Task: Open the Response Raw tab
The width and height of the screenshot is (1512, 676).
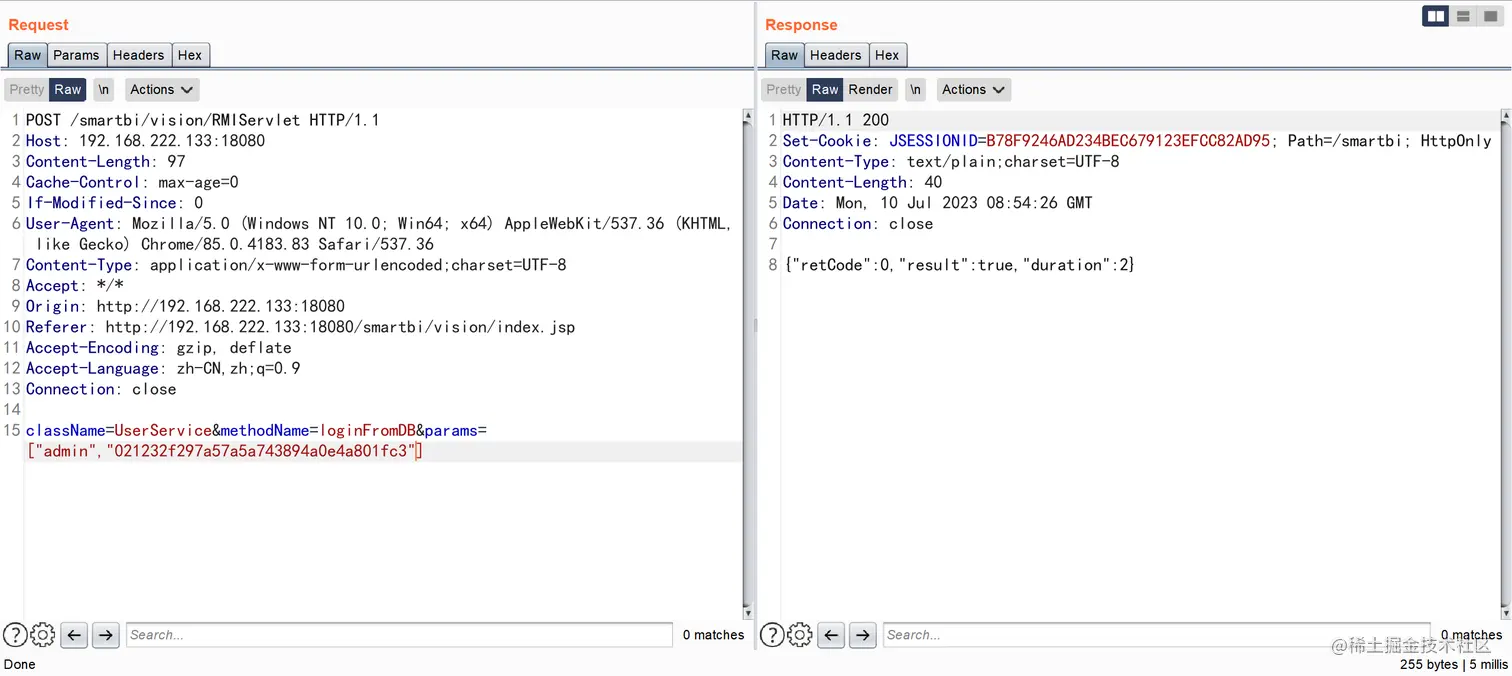Action: (785, 55)
